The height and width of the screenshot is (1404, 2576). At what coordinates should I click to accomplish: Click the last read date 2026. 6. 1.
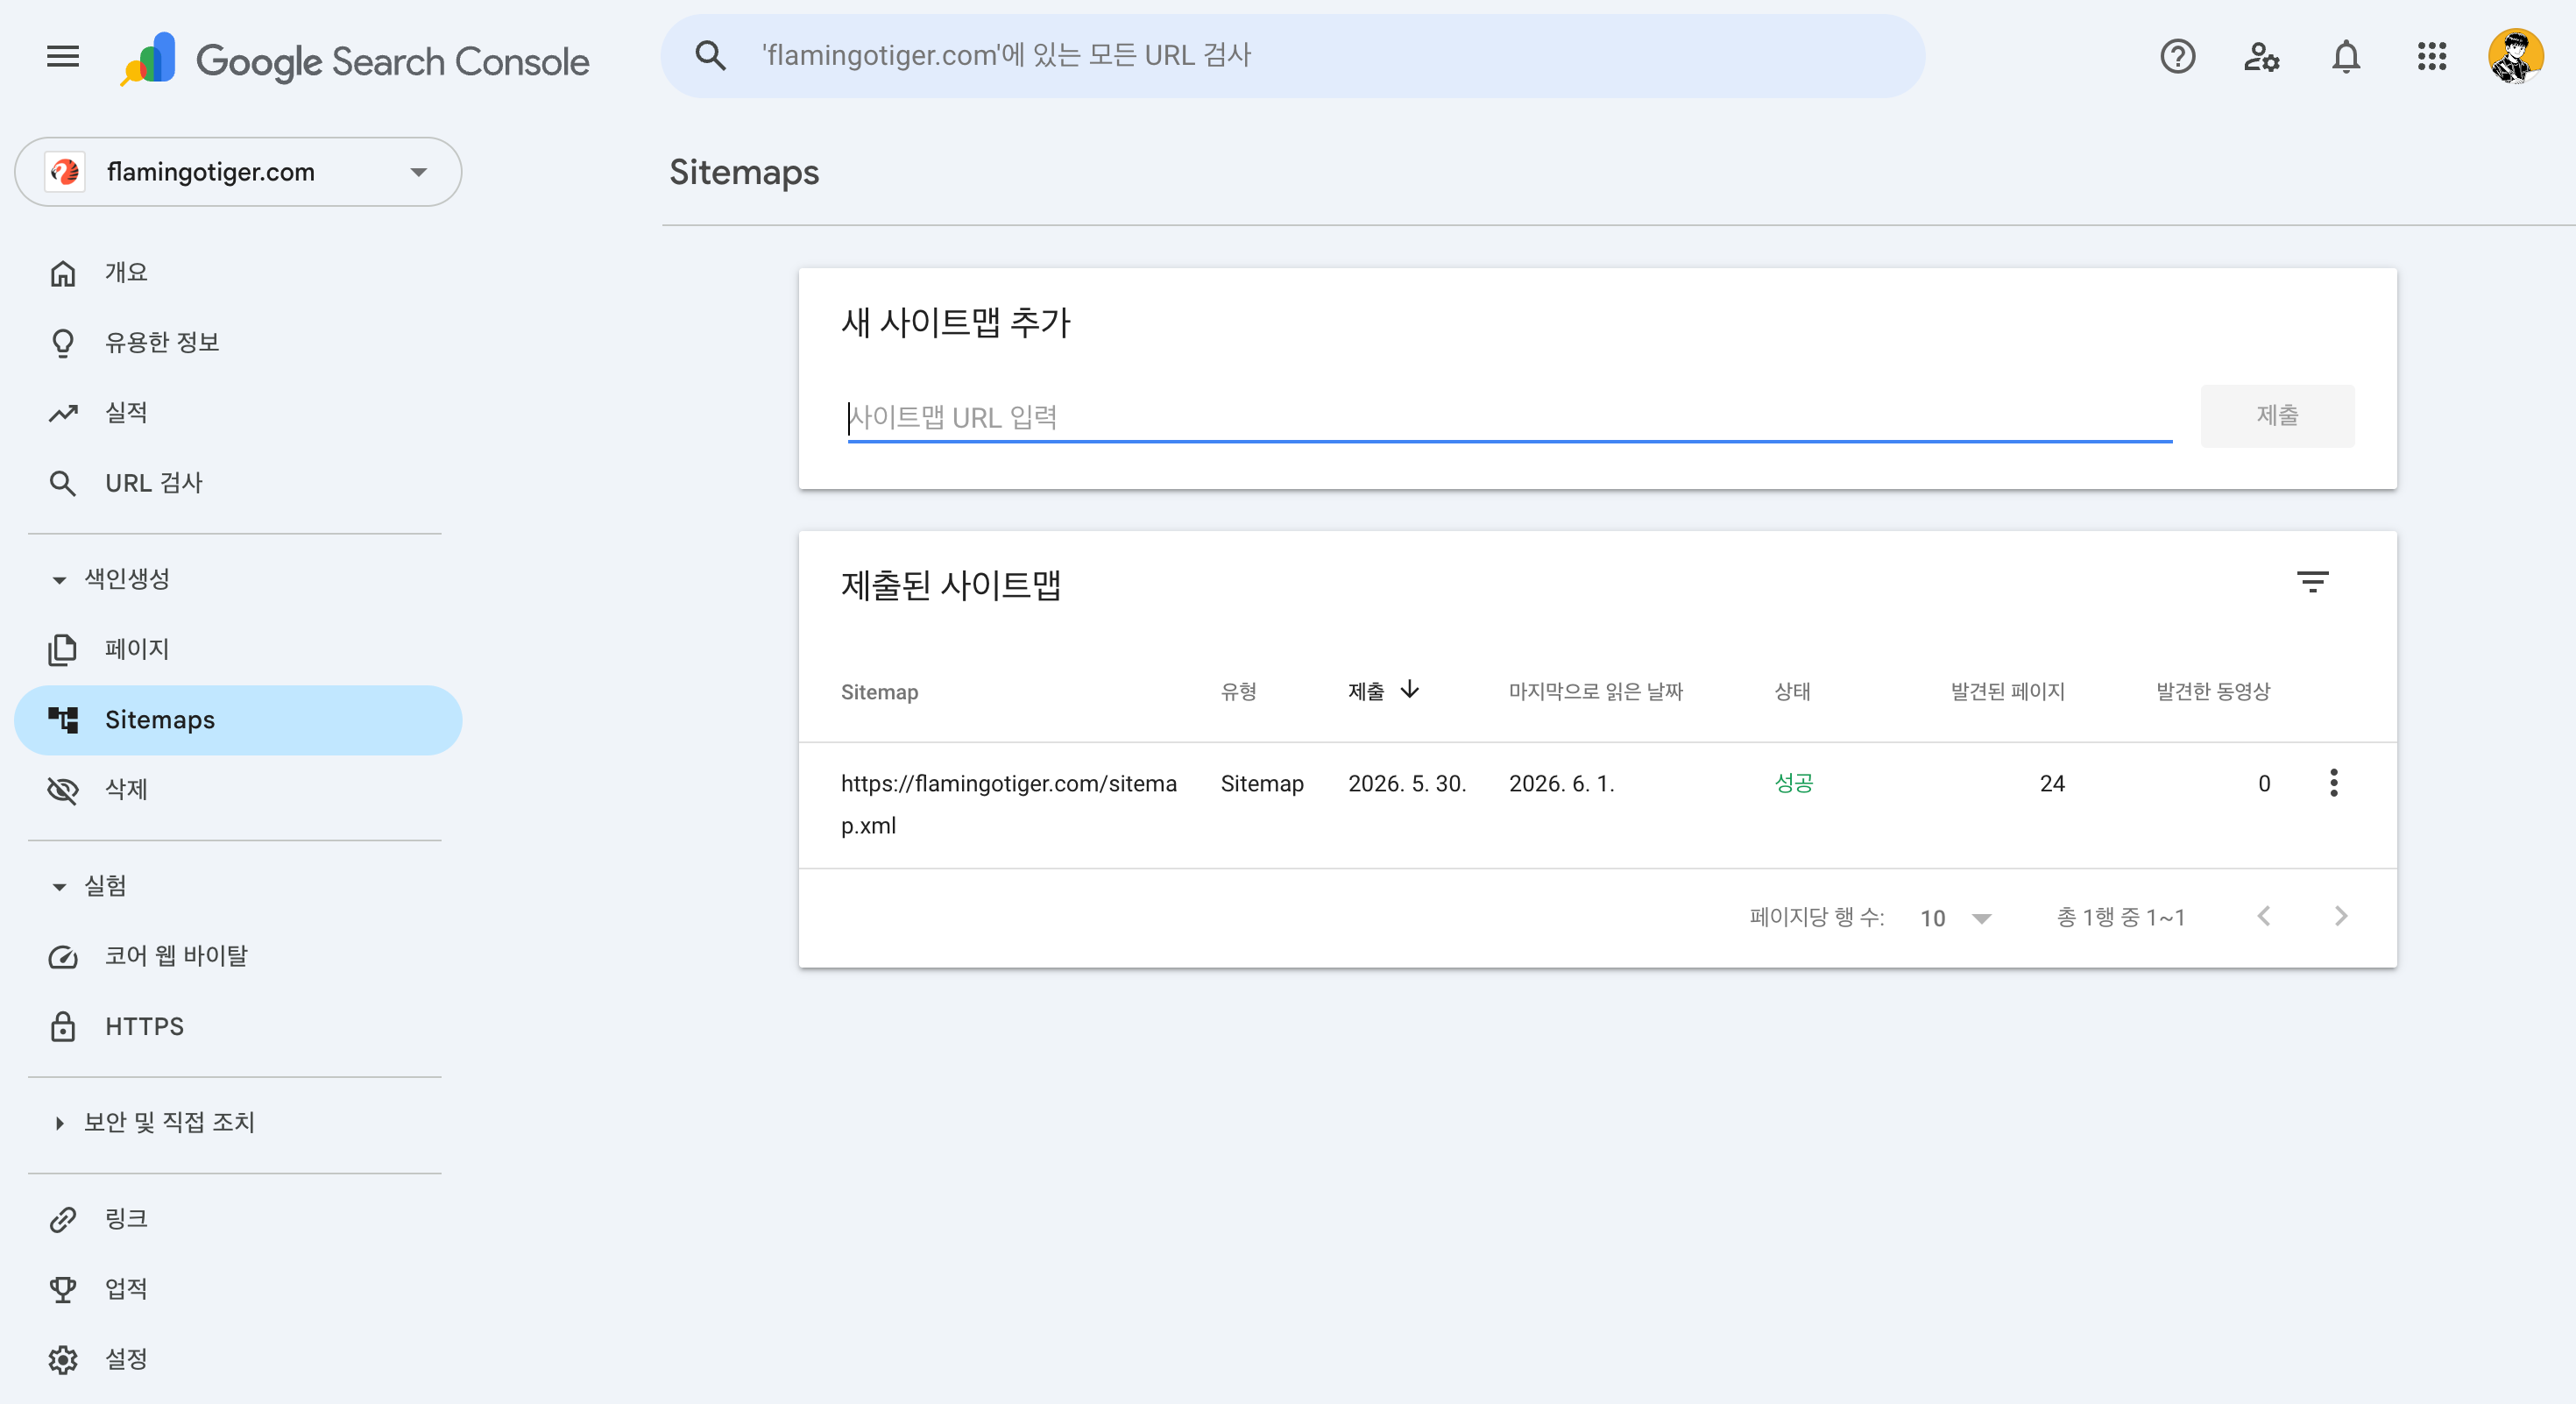[1561, 784]
